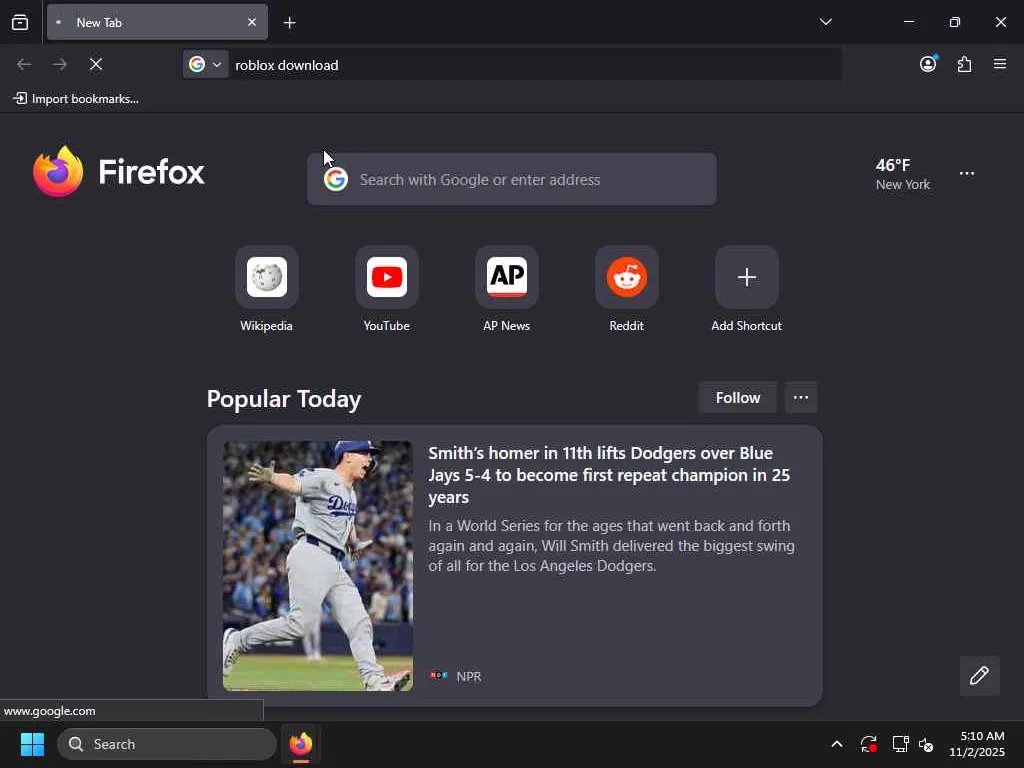Expand the list all tabs chevron

coord(825,22)
